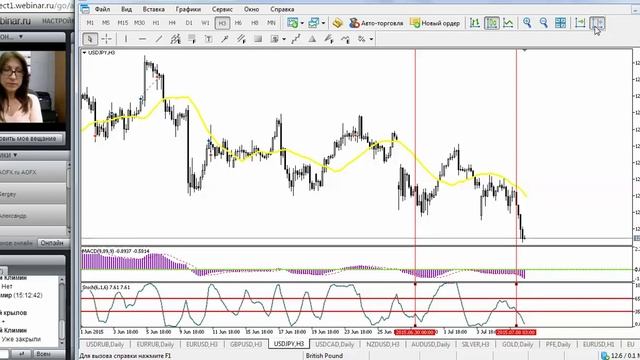
Task: Select participant Sergey in webinar list
Action: coord(33,194)
